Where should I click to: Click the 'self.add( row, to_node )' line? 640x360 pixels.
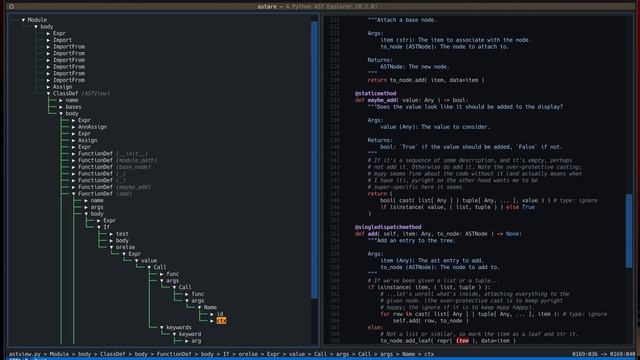431,321
